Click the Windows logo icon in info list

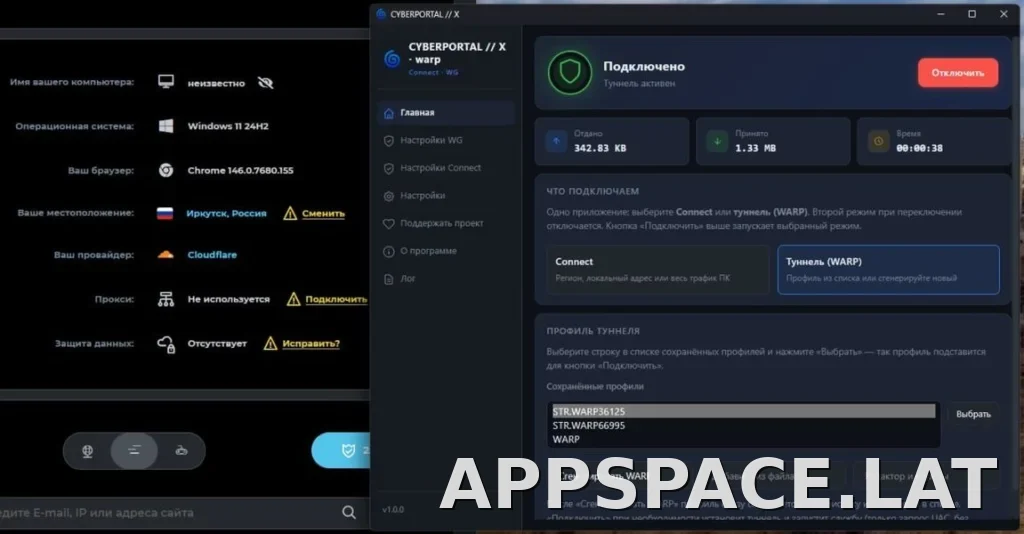[x=166, y=126]
